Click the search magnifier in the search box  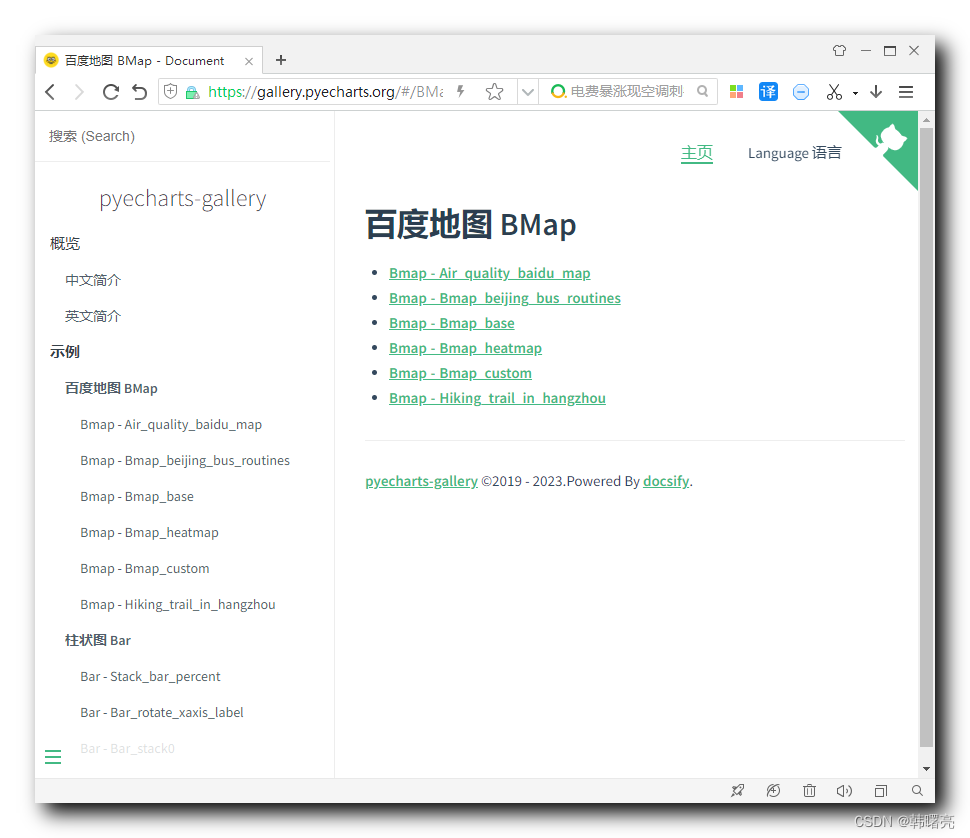pyautogui.click(x=702, y=91)
